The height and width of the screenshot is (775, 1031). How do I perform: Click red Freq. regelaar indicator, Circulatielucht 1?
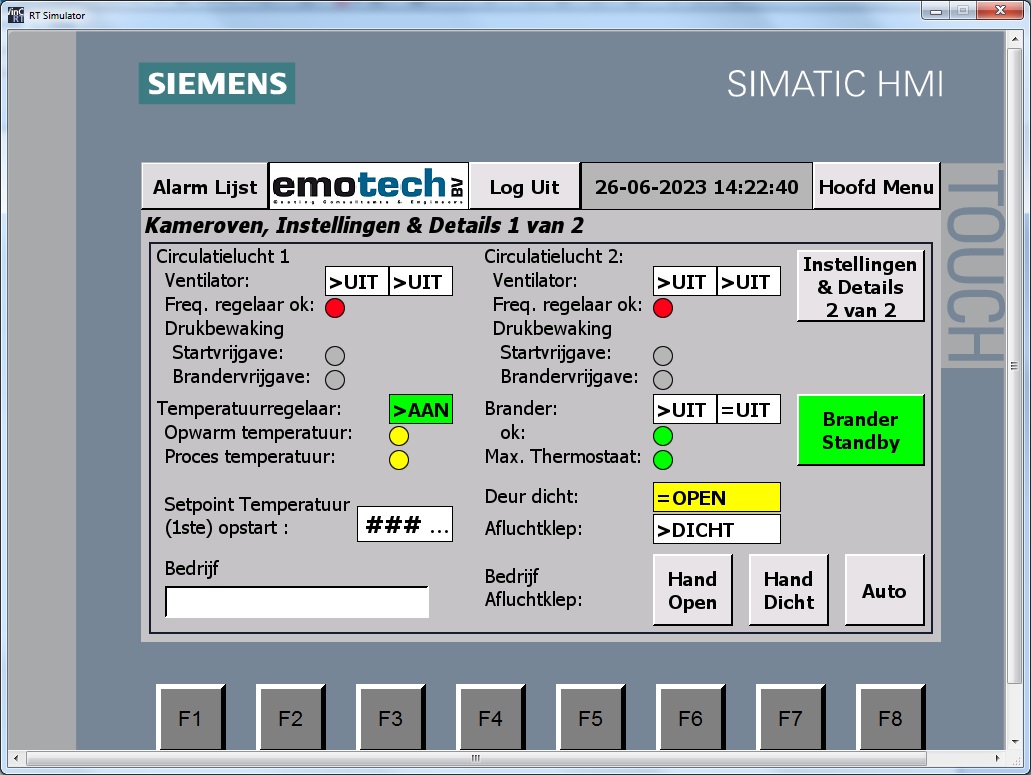tap(335, 308)
